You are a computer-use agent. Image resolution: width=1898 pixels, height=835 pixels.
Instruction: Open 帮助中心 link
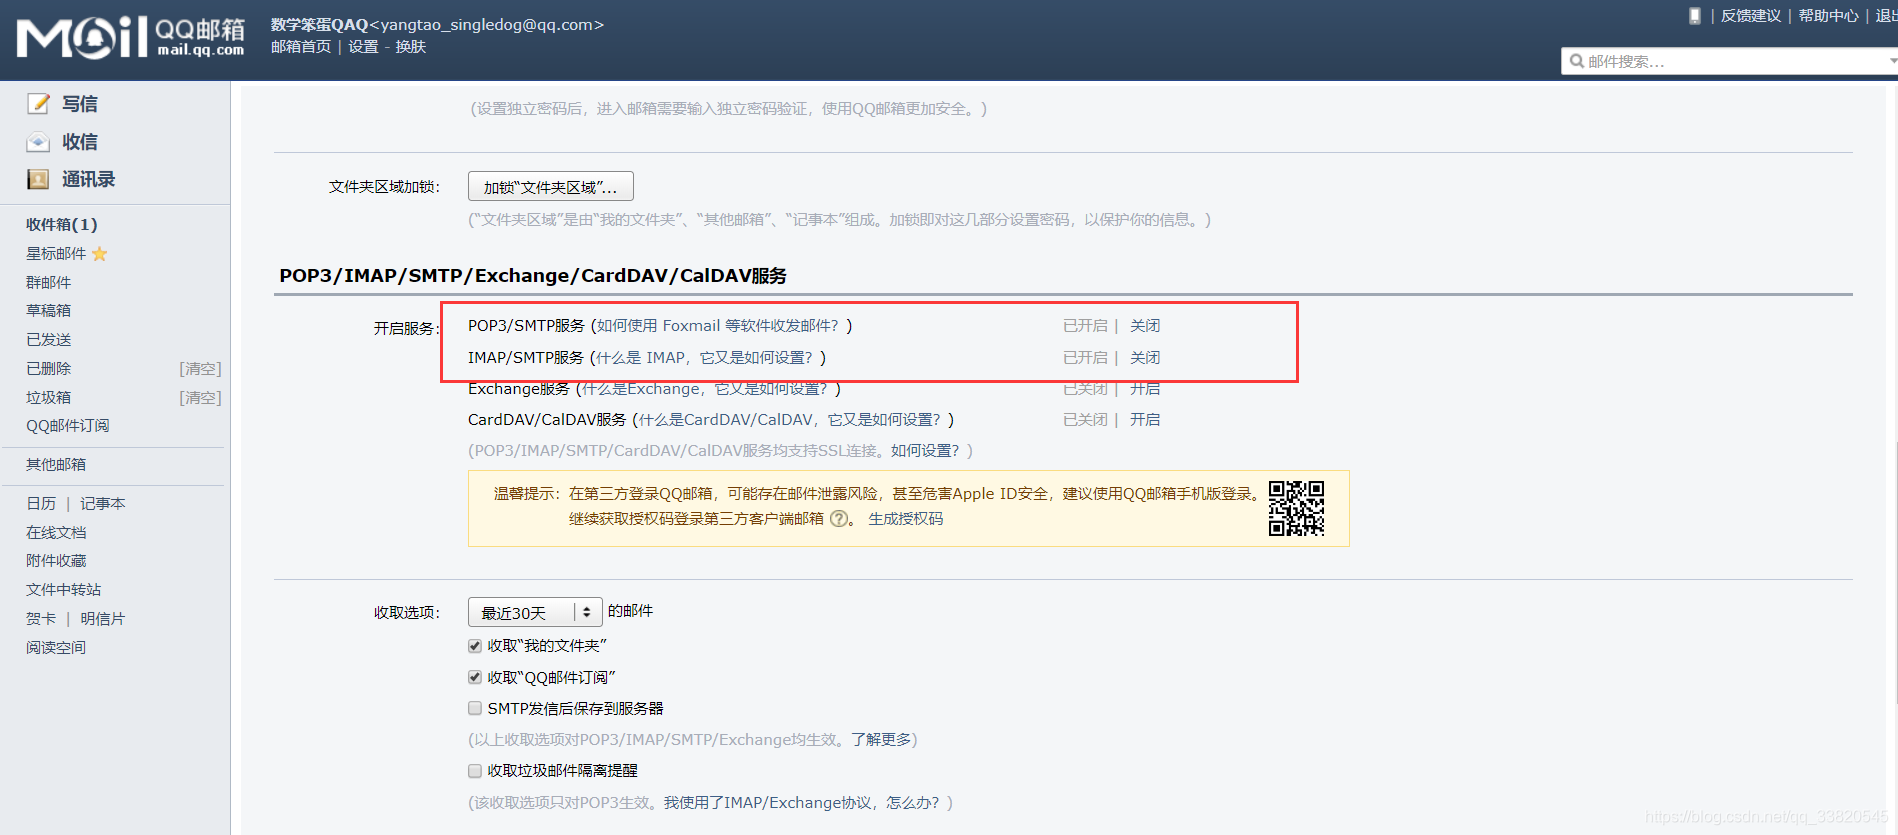(x=1828, y=16)
